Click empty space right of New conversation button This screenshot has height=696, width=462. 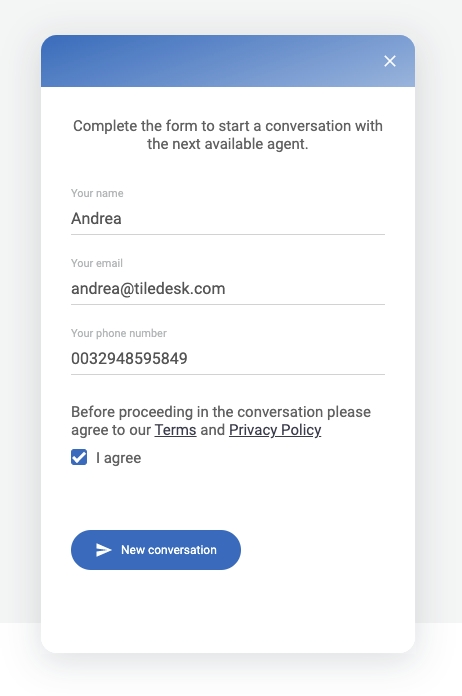(x=326, y=550)
